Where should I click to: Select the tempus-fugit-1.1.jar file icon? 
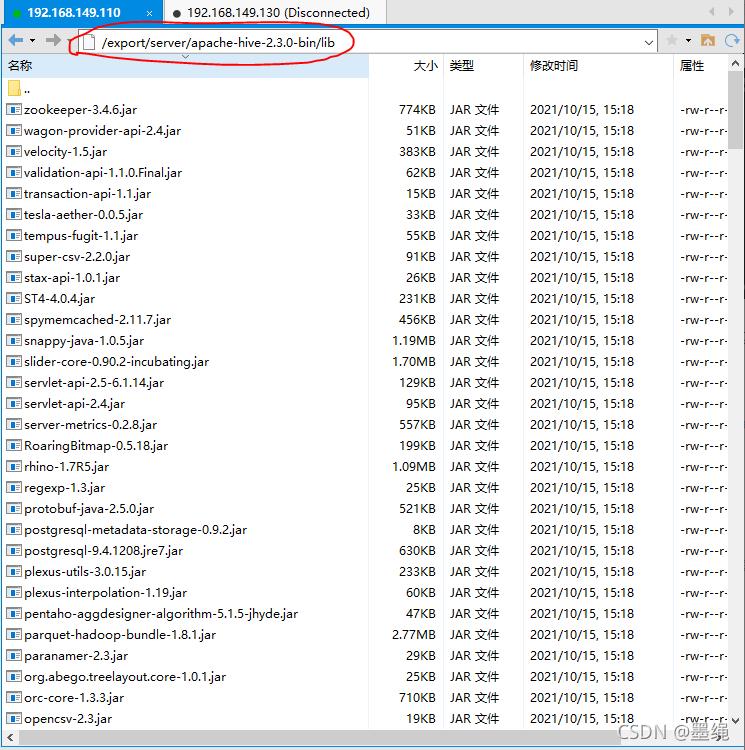pyautogui.click(x=14, y=236)
